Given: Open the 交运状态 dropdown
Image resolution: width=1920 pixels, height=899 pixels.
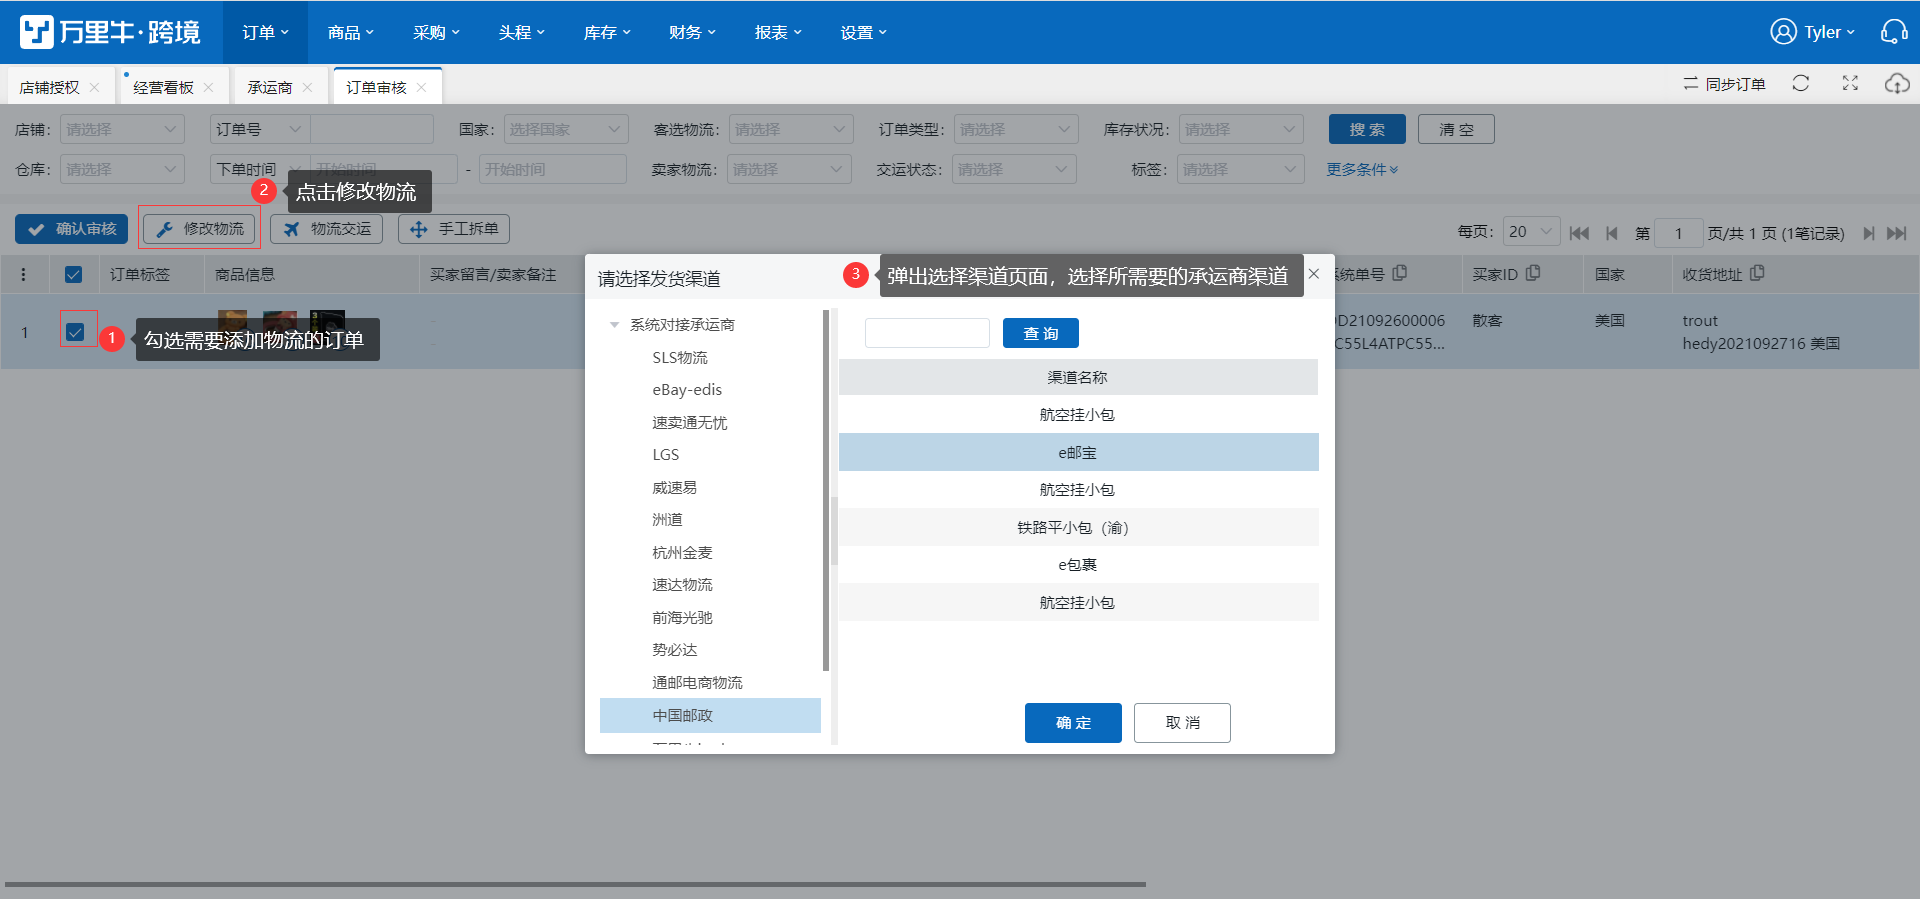Looking at the screenshot, I should click(1014, 169).
